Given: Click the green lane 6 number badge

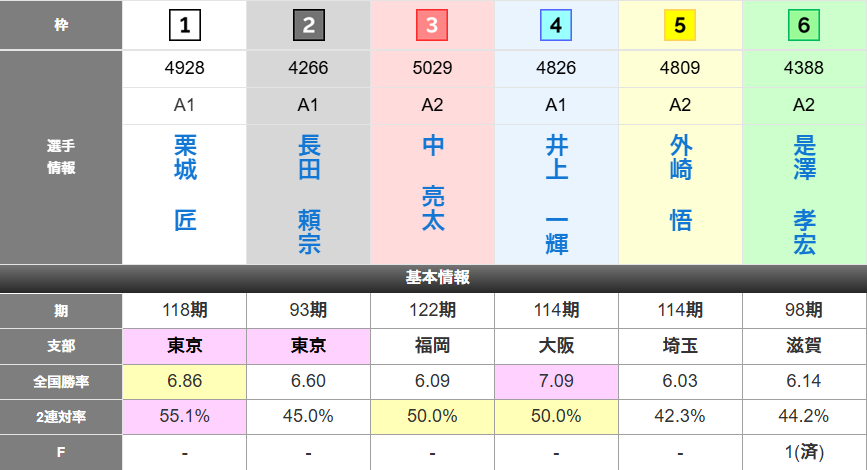Looking at the screenshot, I should 804,25.
